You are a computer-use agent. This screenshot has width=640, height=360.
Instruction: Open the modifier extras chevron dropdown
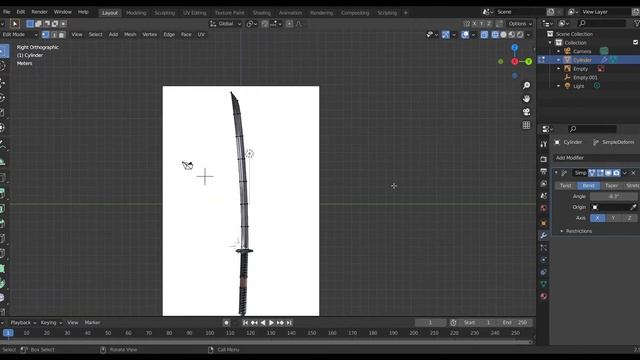625,173
